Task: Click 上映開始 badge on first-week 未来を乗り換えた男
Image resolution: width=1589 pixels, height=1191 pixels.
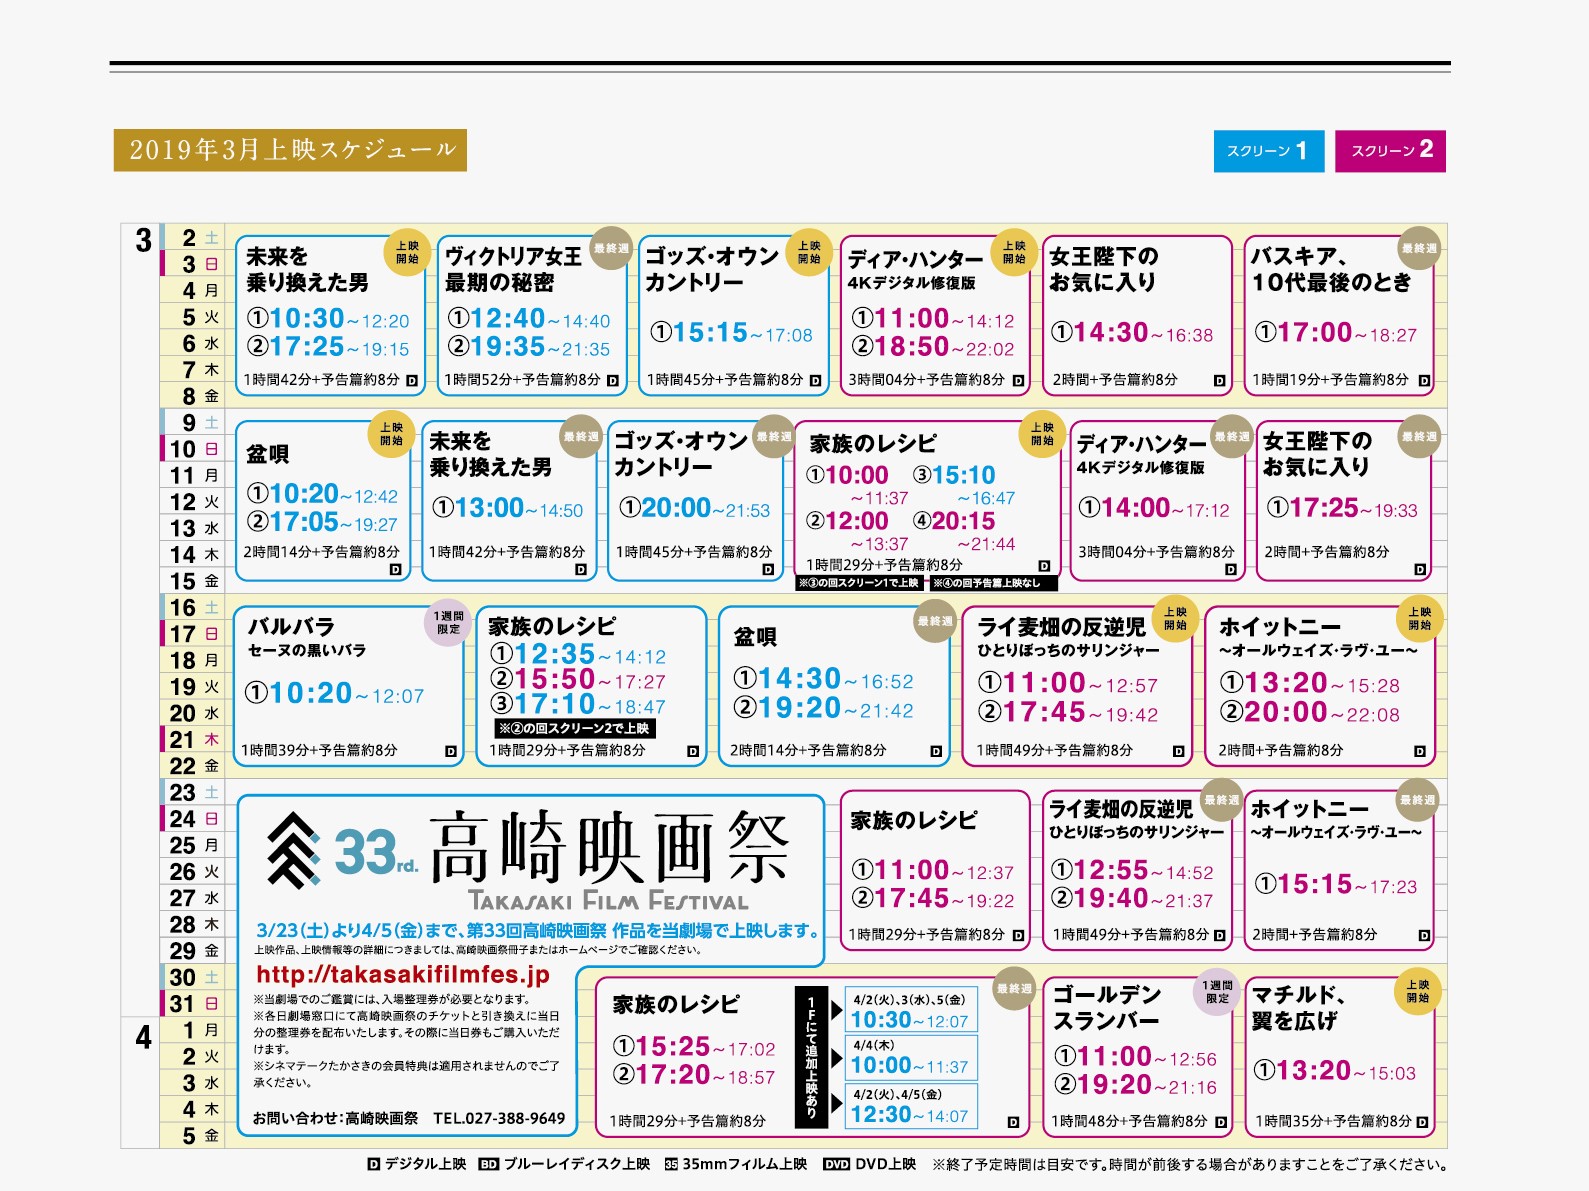Action: coord(407,252)
